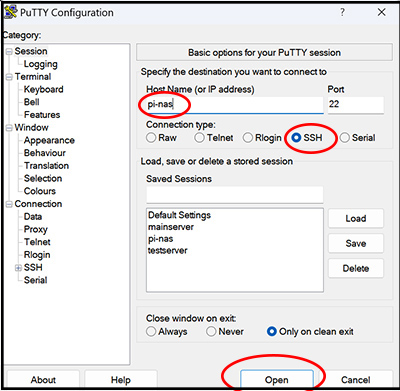Collapse the Window category tree
Viewport: 400px width, 391px height.
[x=9, y=128]
